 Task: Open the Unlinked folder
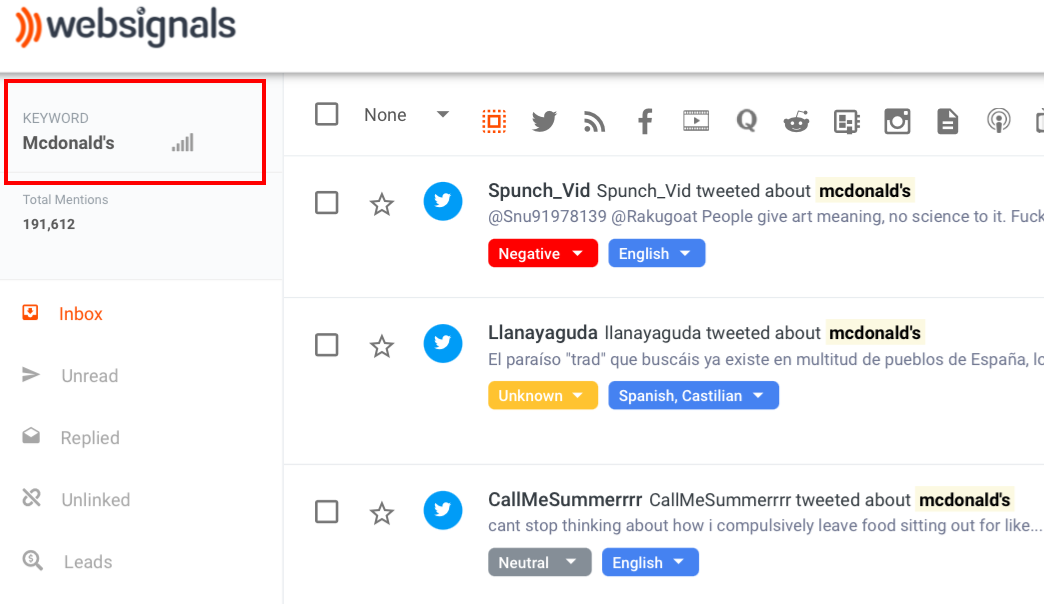95,499
